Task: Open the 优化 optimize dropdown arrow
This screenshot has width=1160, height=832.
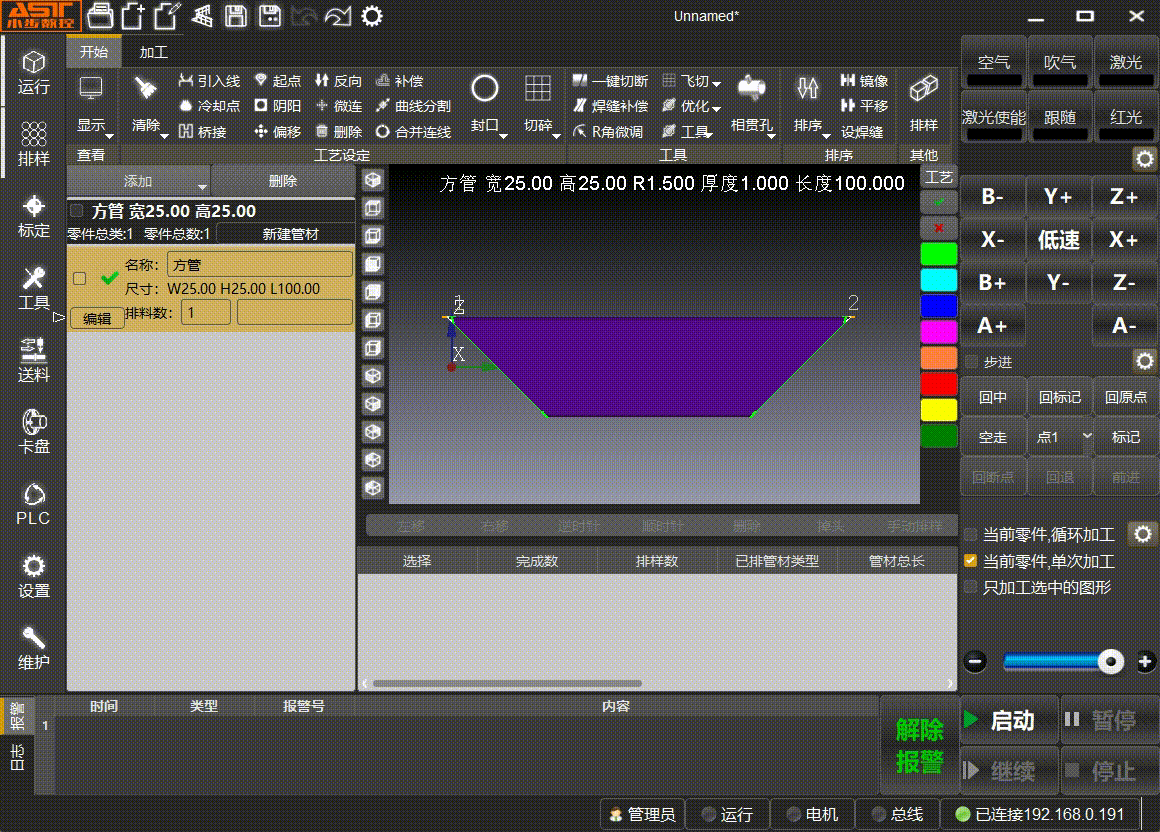Action: [716, 108]
